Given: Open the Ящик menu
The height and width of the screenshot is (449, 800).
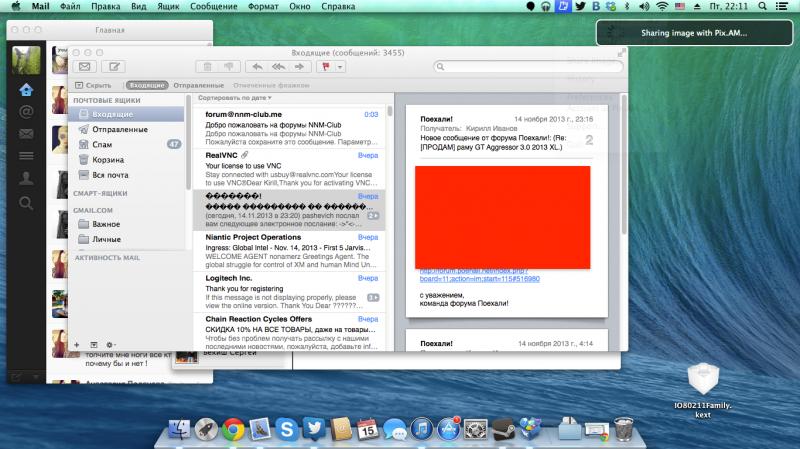Looking at the screenshot, I should [x=168, y=7].
